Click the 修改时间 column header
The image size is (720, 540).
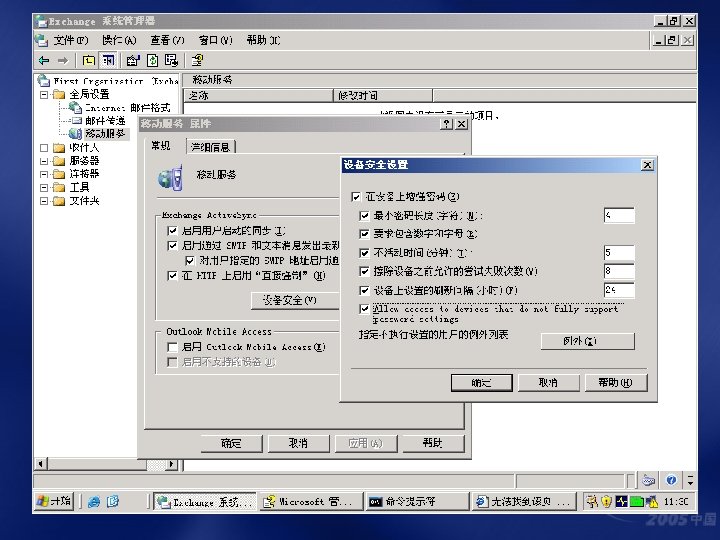(x=382, y=96)
